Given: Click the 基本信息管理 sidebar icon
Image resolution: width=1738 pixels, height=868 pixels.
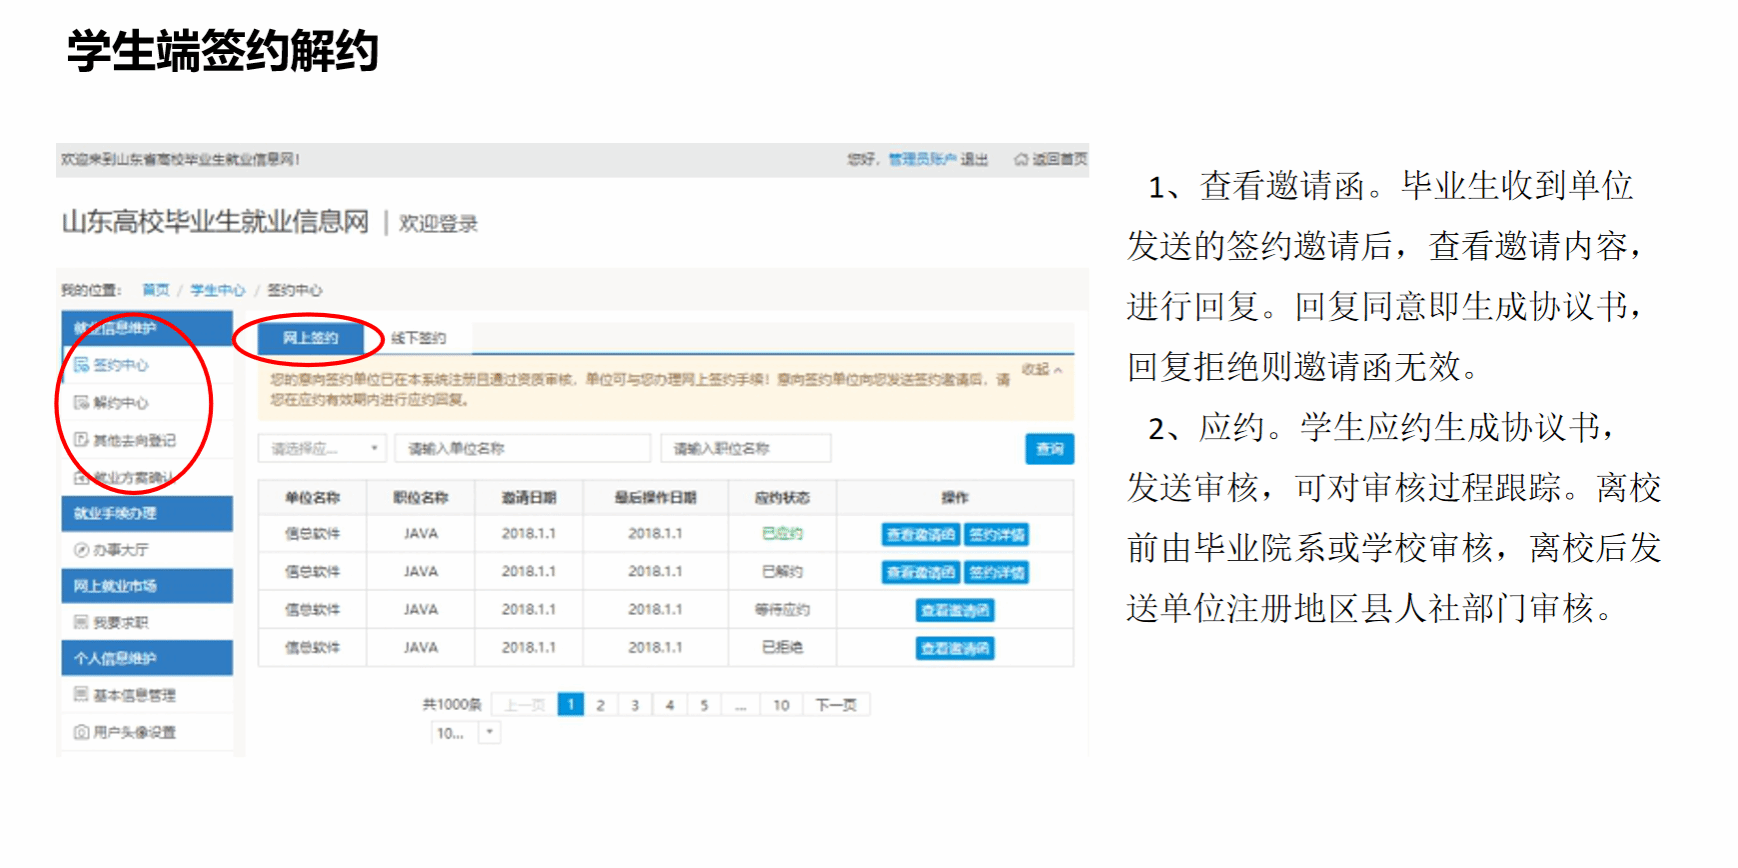Looking at the screenshot, I should 82,695.
